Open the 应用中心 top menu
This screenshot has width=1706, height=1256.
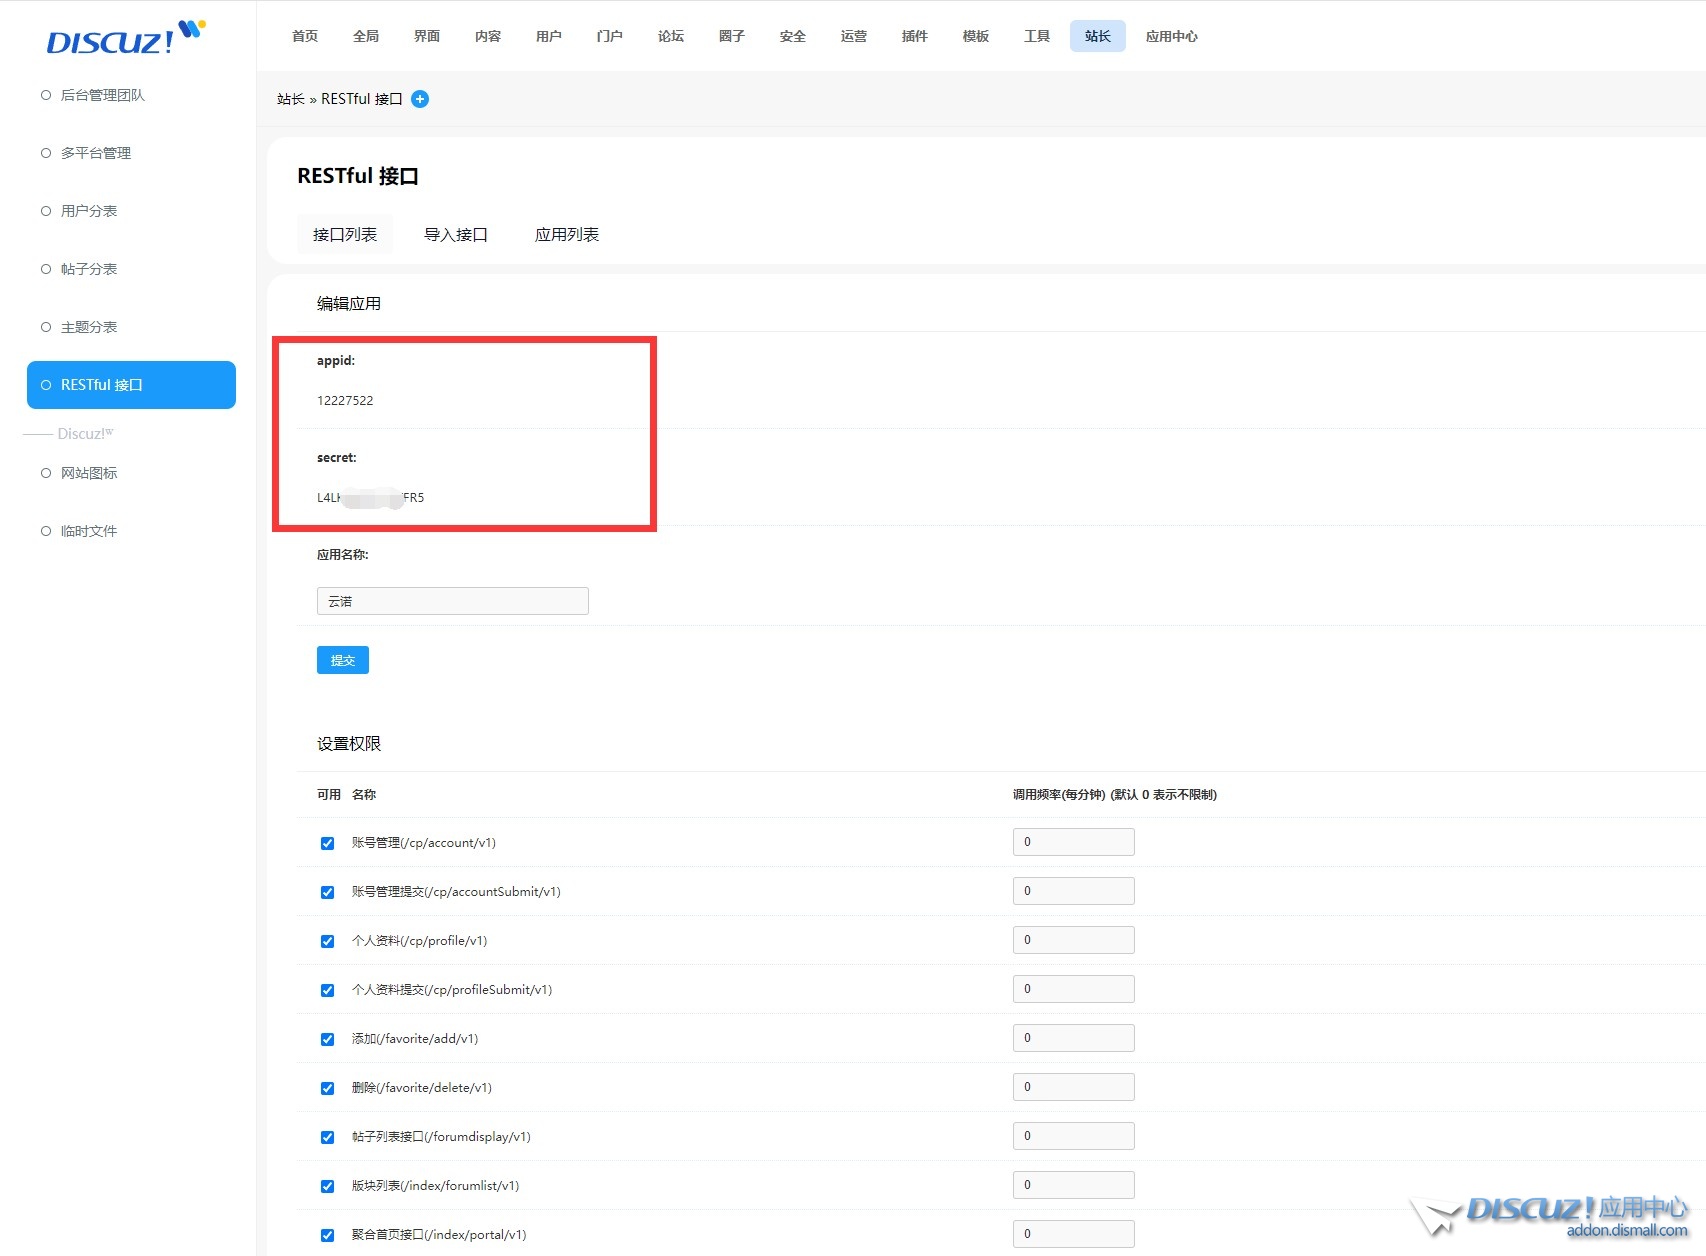coord(1171,36)
